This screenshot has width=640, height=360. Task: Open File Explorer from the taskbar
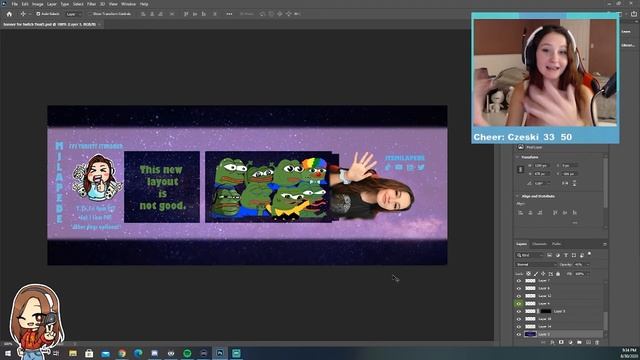pos(73,353)
